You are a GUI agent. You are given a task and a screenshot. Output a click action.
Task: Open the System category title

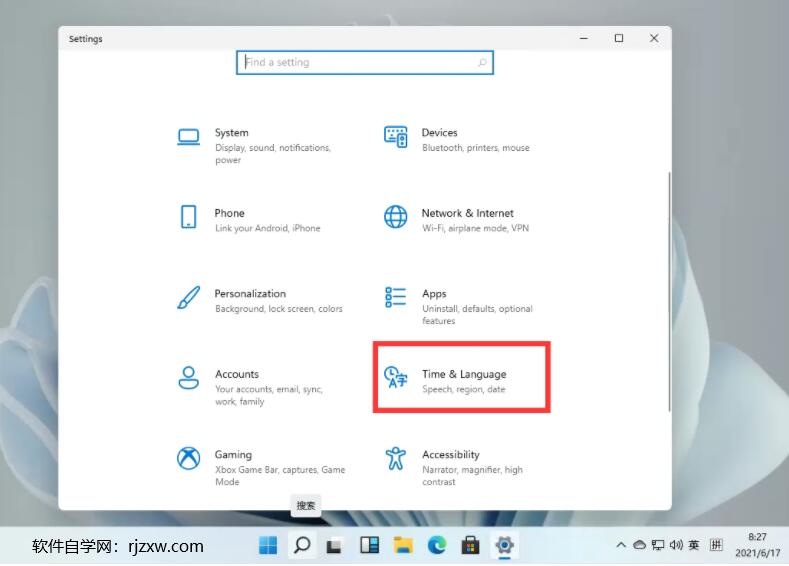[x=231, y=132]
